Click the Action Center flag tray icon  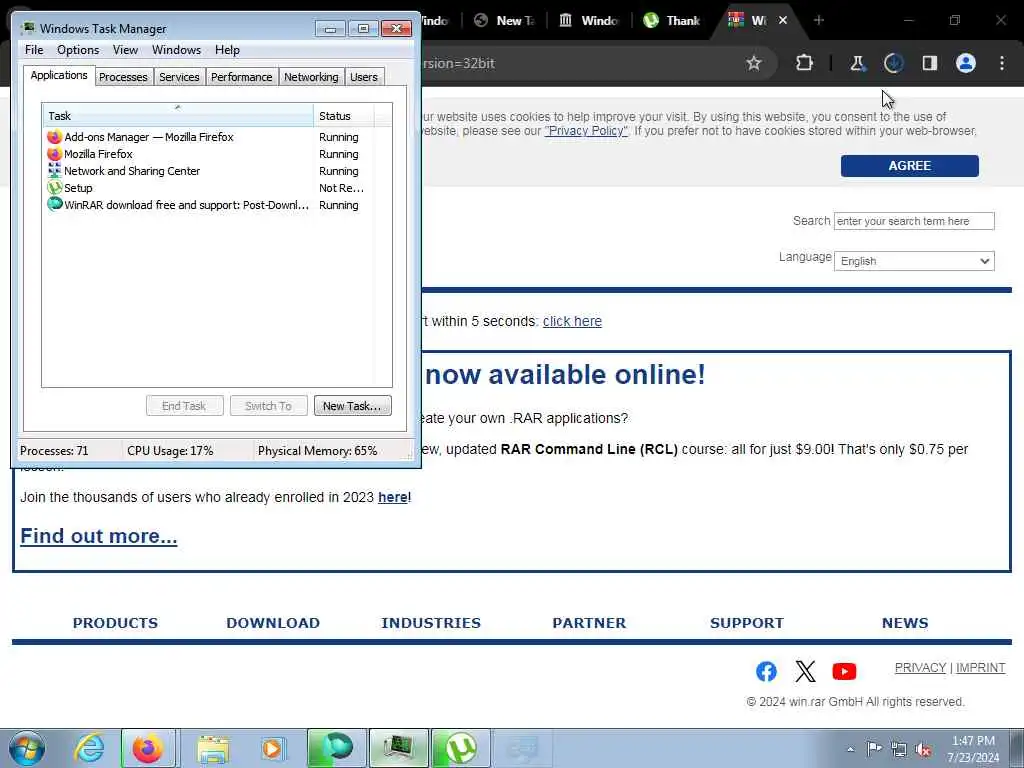[874, 749]
